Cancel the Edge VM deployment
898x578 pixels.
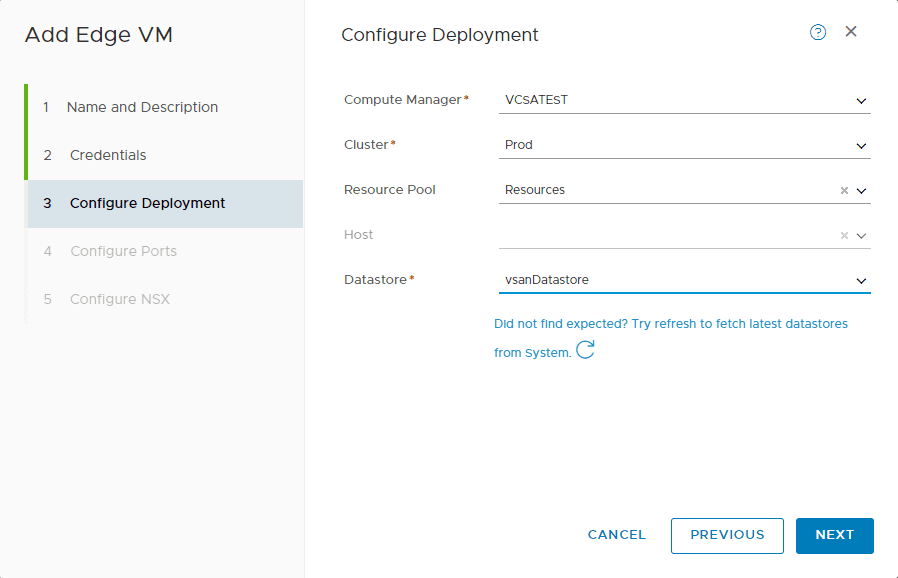click(616, 535)
